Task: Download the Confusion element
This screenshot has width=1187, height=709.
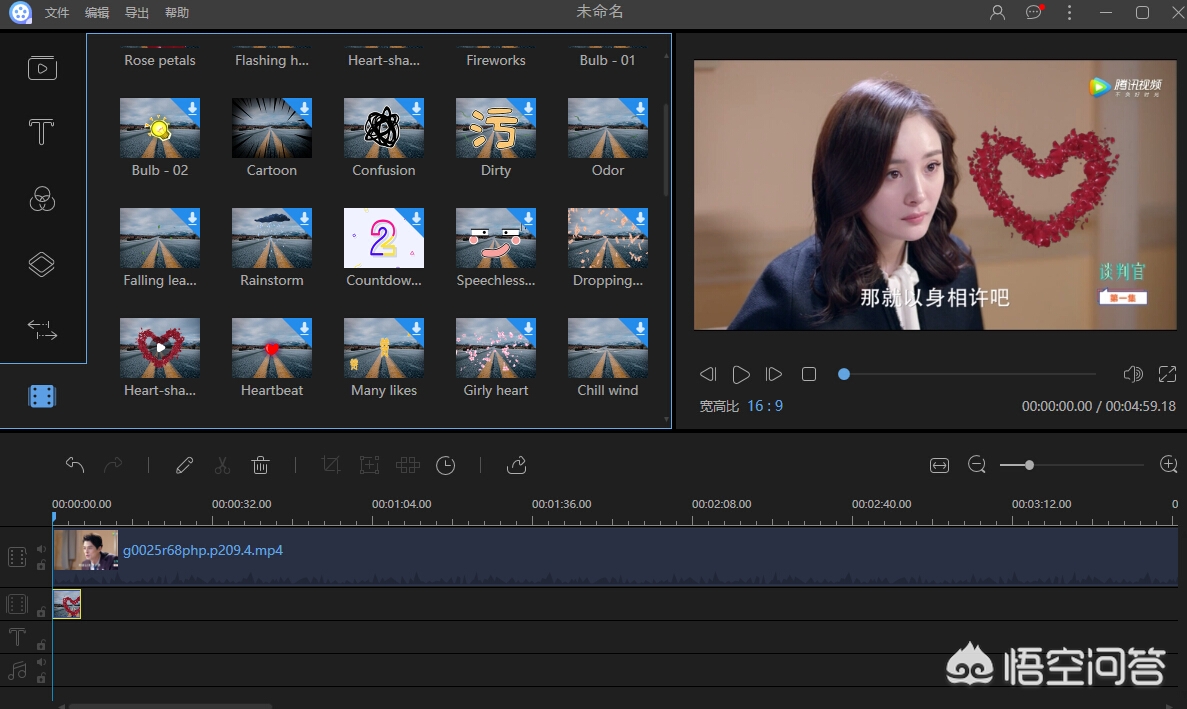Action: [x=416, y=107]
